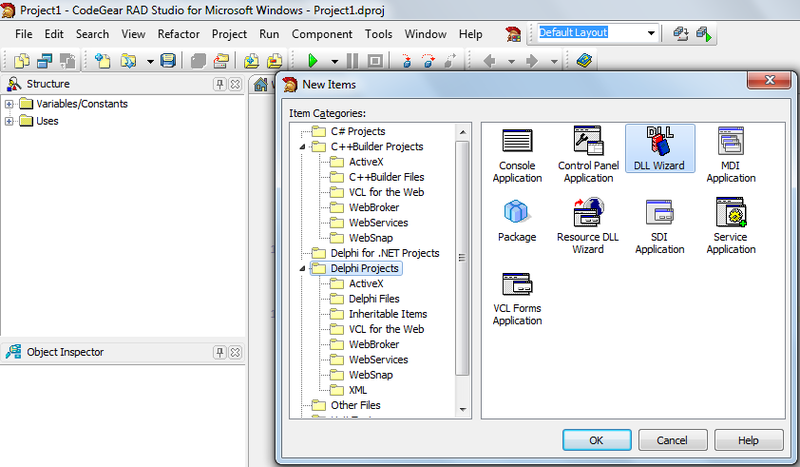Click the Welcome Page home icon

pyautogui.click(x=261, y=85)
